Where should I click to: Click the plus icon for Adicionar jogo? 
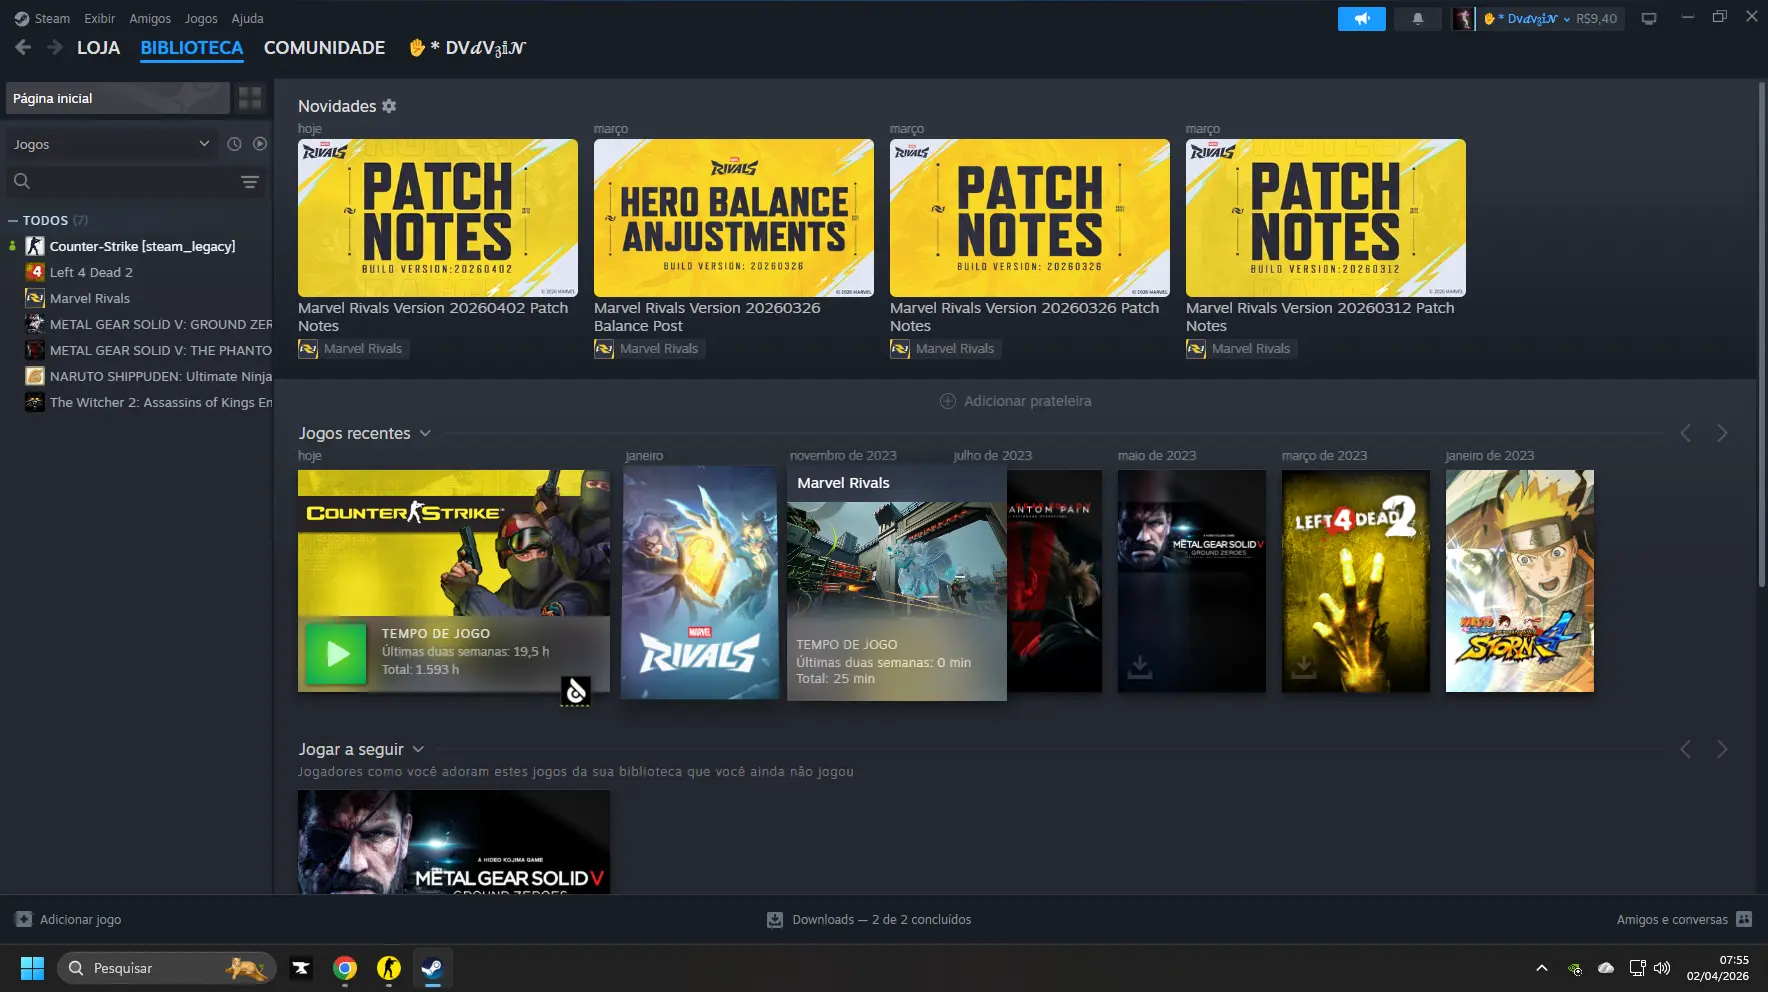point(24,919)
